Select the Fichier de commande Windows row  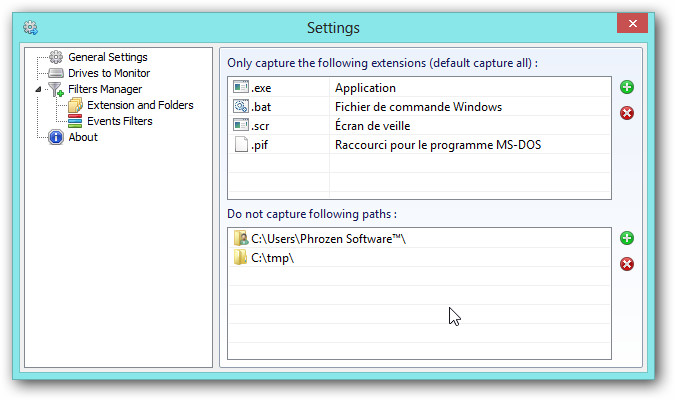click(x=419, y=107)
